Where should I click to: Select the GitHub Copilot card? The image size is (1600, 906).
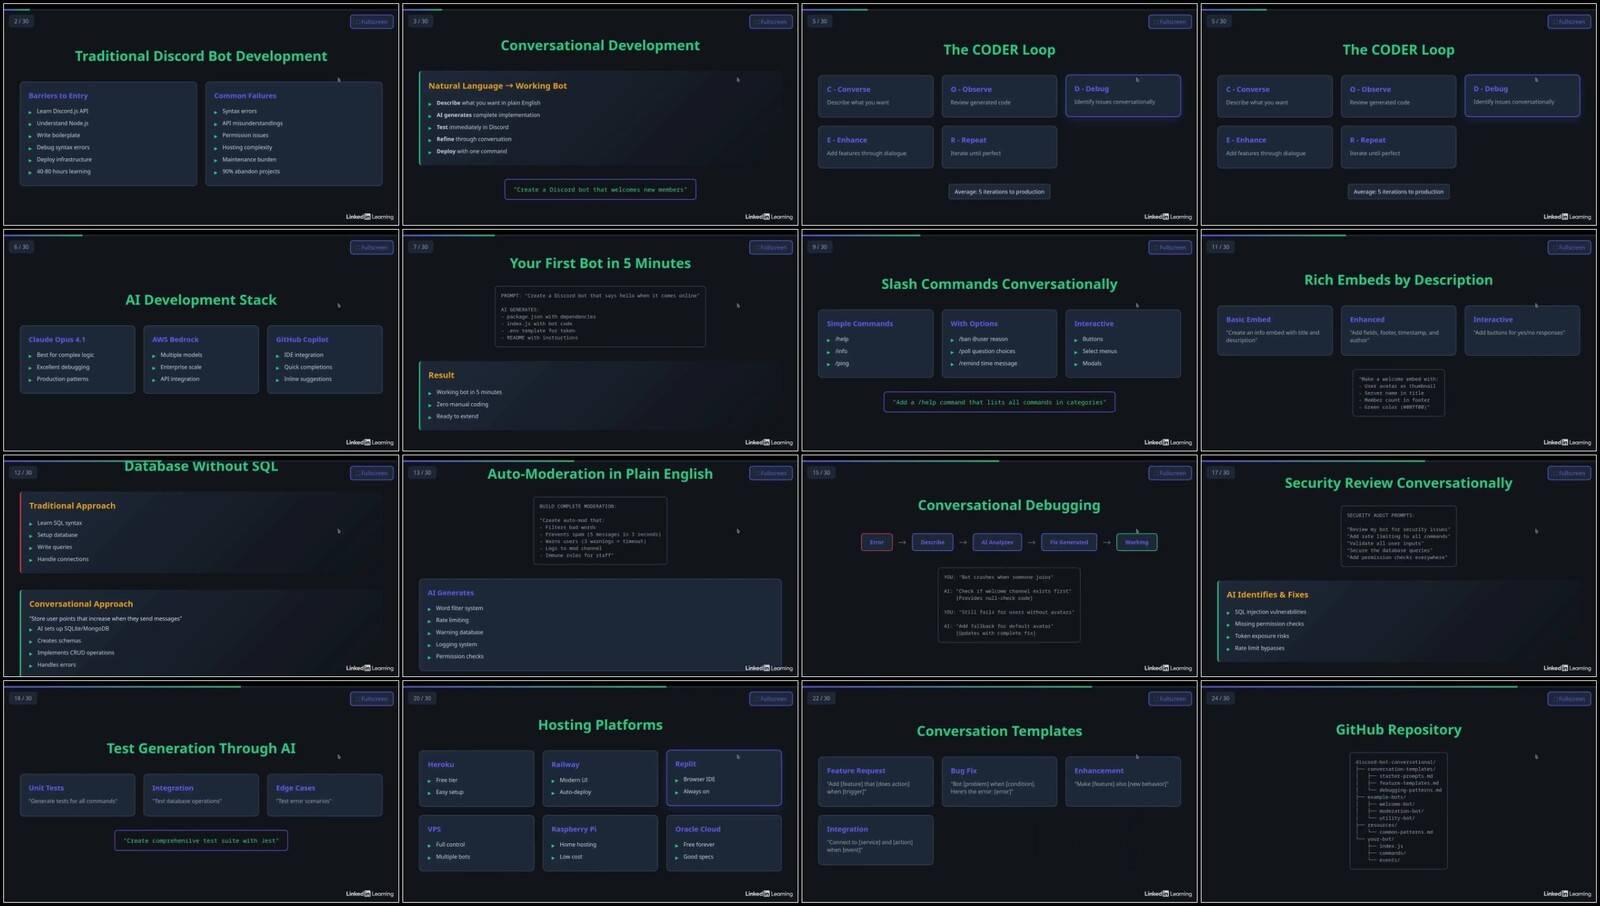pos(325,359)
